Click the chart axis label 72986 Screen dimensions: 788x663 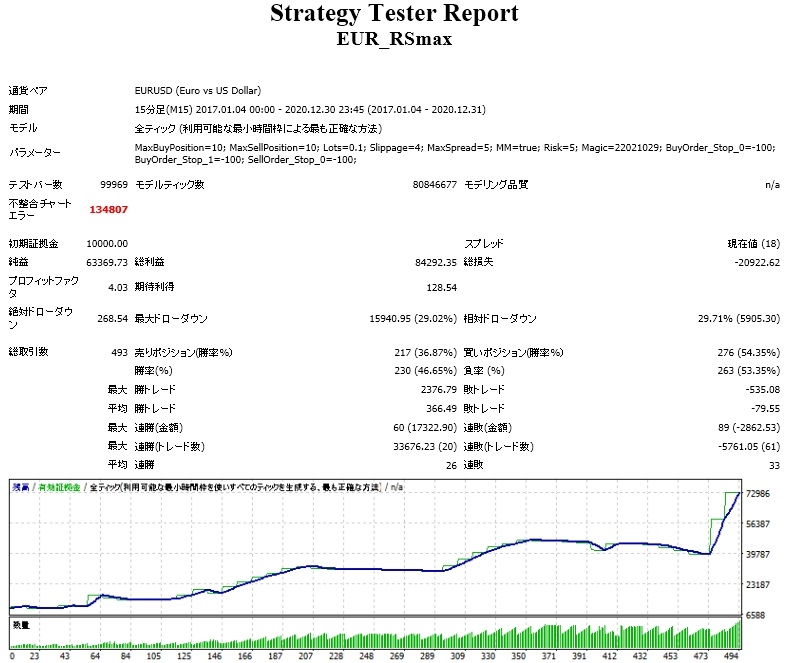tap(758, 494)
